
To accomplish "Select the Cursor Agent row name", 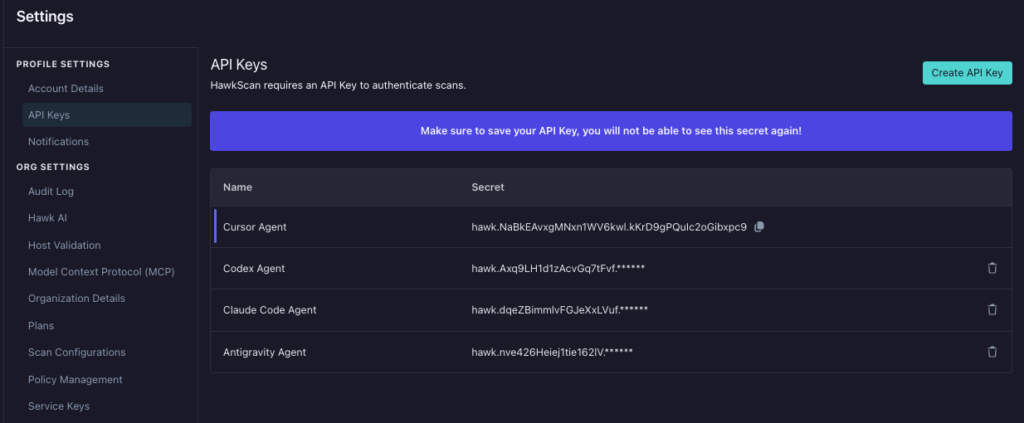I will tap(255, 227).
